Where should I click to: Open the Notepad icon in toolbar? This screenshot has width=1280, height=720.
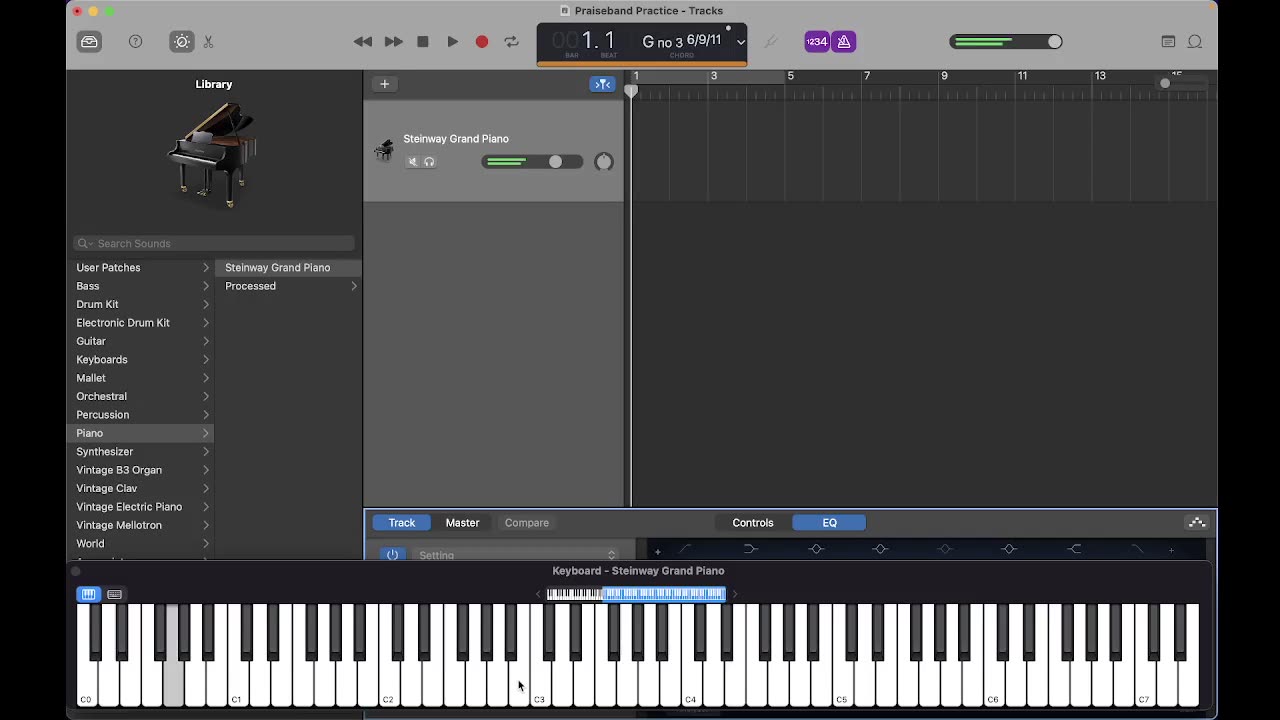pyautogui.click(x=1168, y=42)
